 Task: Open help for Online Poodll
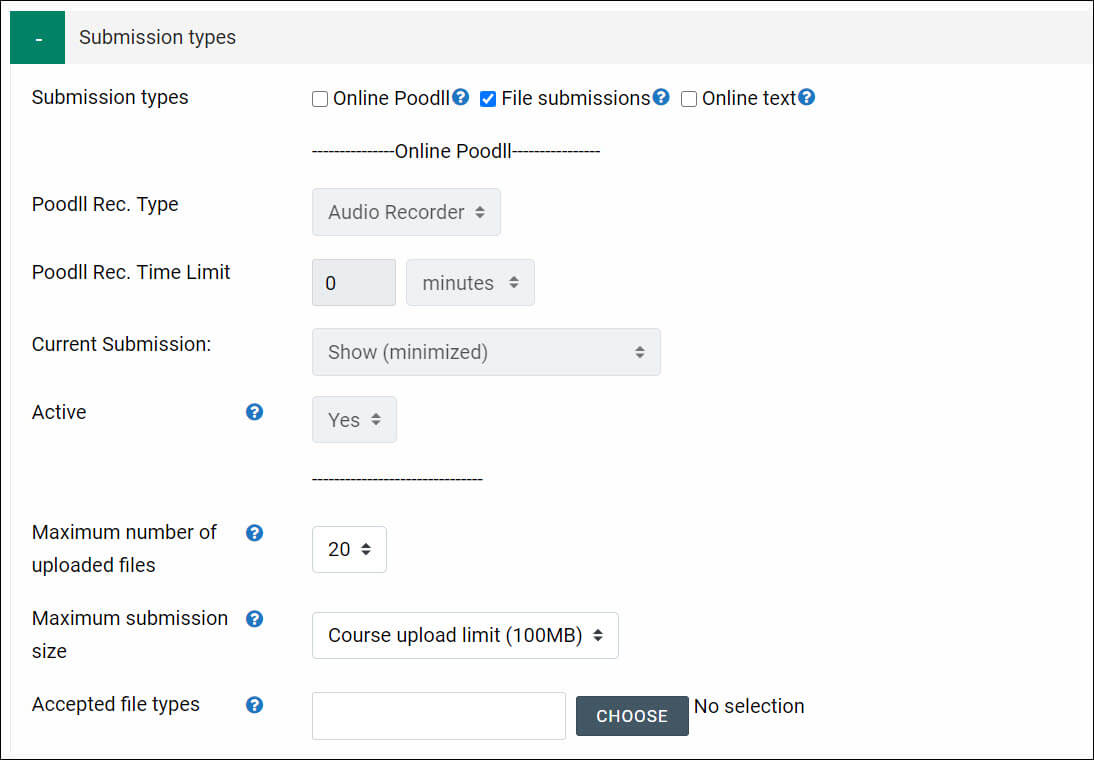(x=460, y=97)
